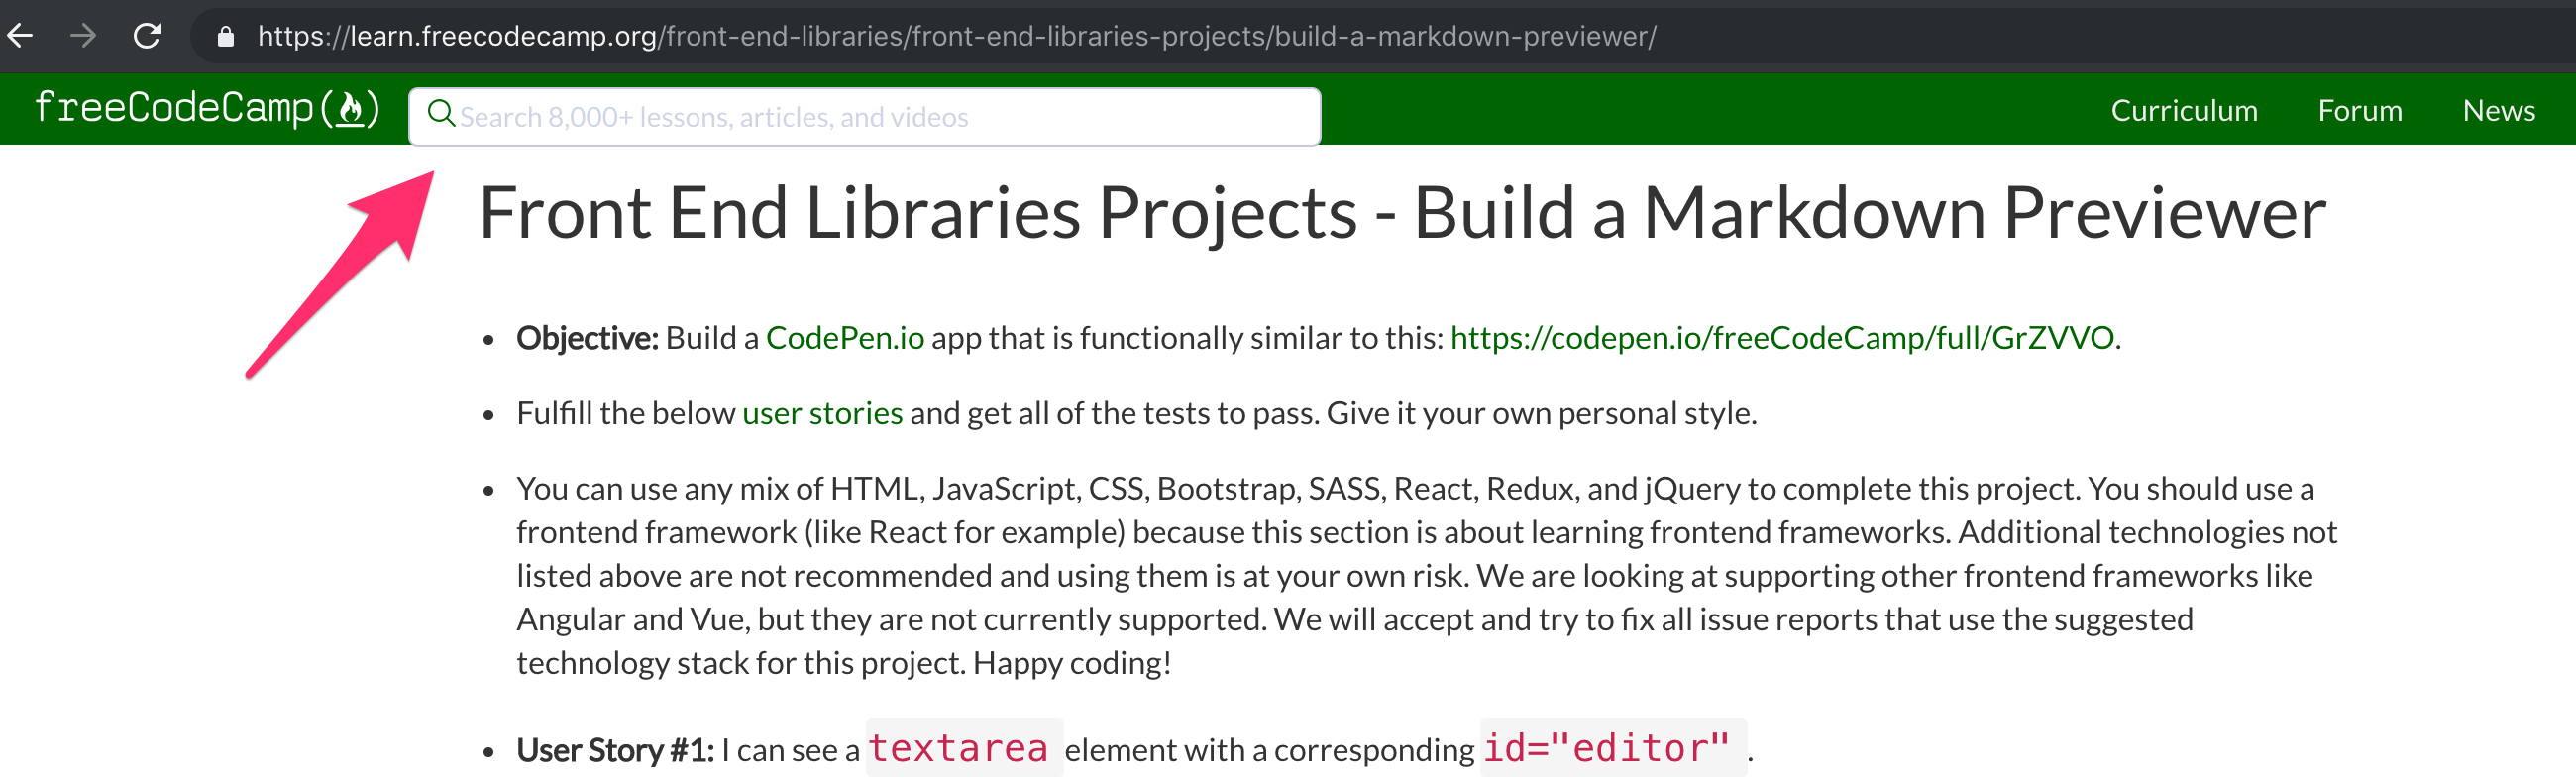Click inside the lessons search field
2576x783 pixels.
click(x=800, y=115)
